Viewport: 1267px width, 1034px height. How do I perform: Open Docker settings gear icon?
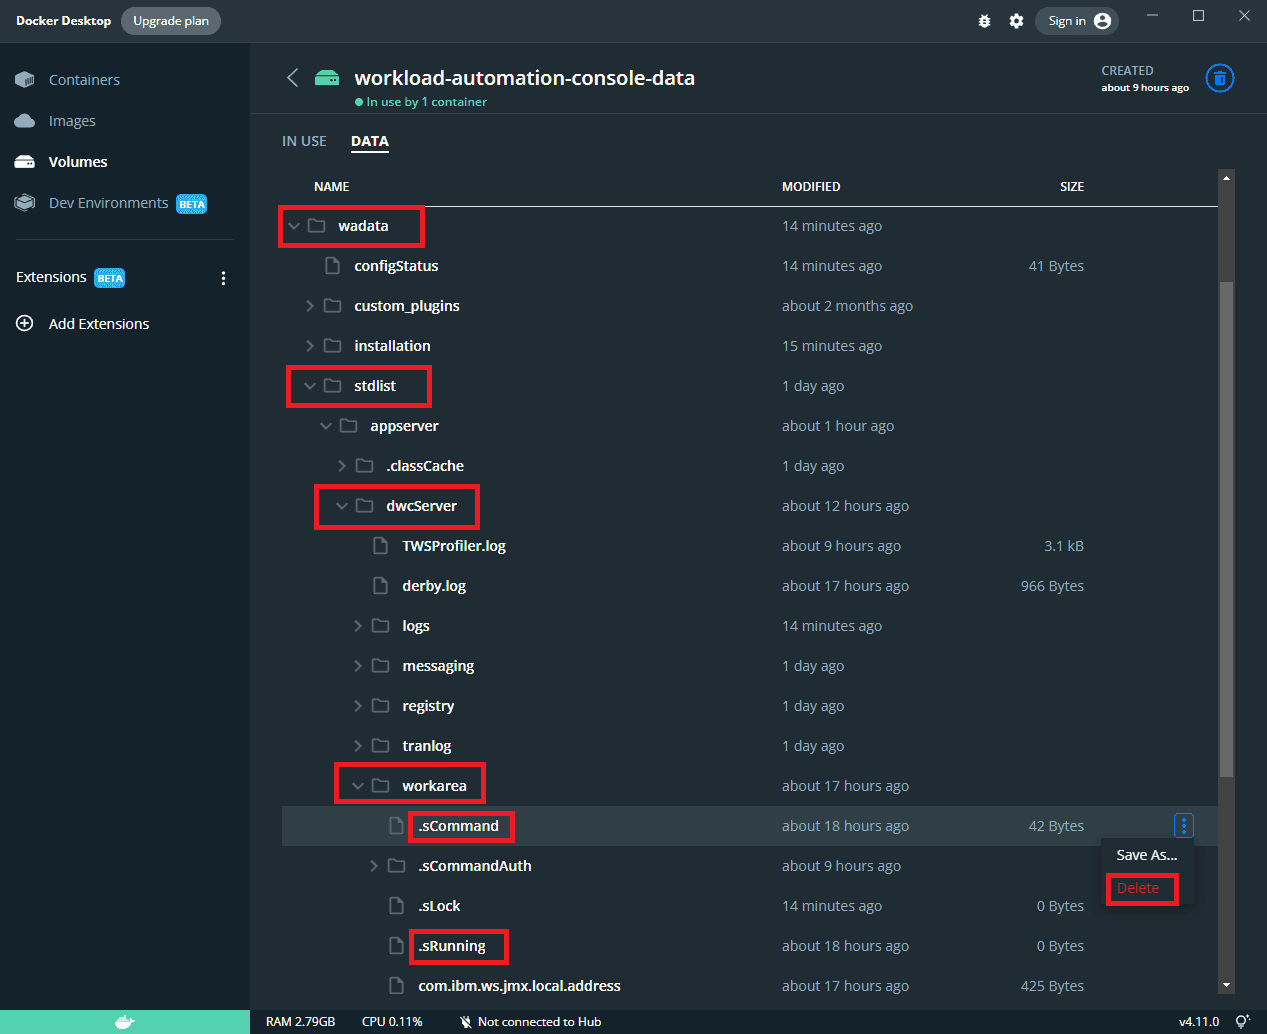(1016, 21)
